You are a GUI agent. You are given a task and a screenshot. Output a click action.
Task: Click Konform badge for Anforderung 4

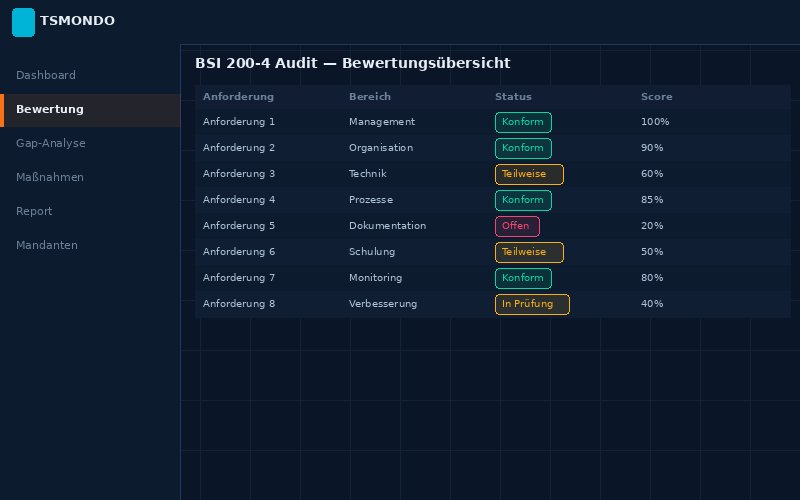tap(523, 201)
